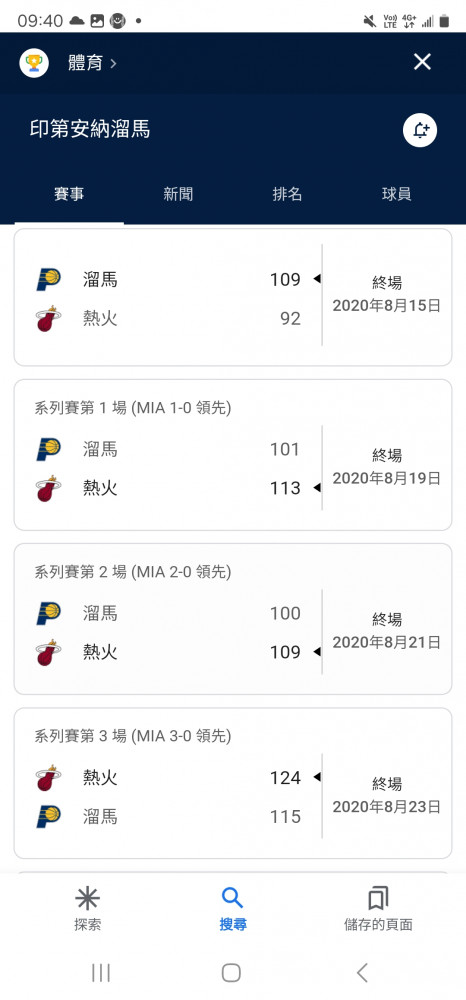Open series game 2 card (MIA 2-0)
466x1000 pixels.
pos(233,619)
